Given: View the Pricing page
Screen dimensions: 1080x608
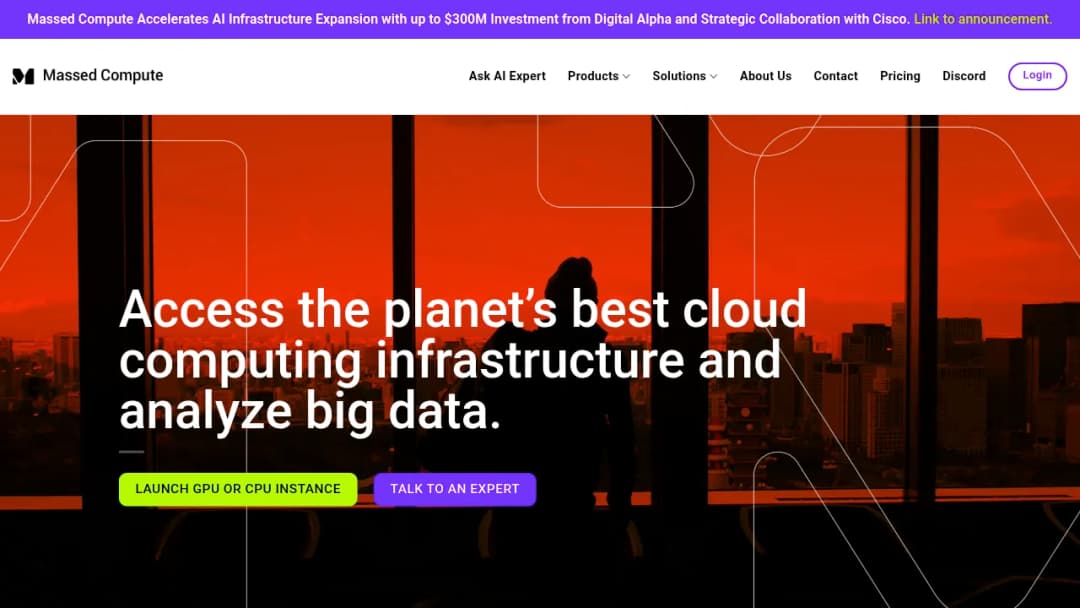Looking at the screenshot, I should click(x=900, y=76).
